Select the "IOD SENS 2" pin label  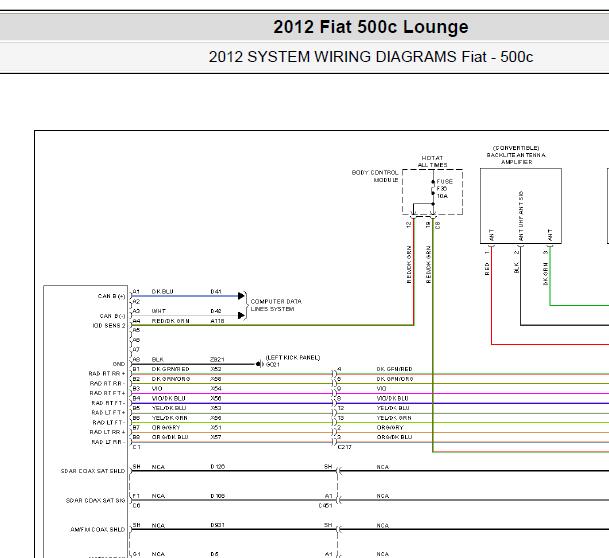click(x=109, y=326)
